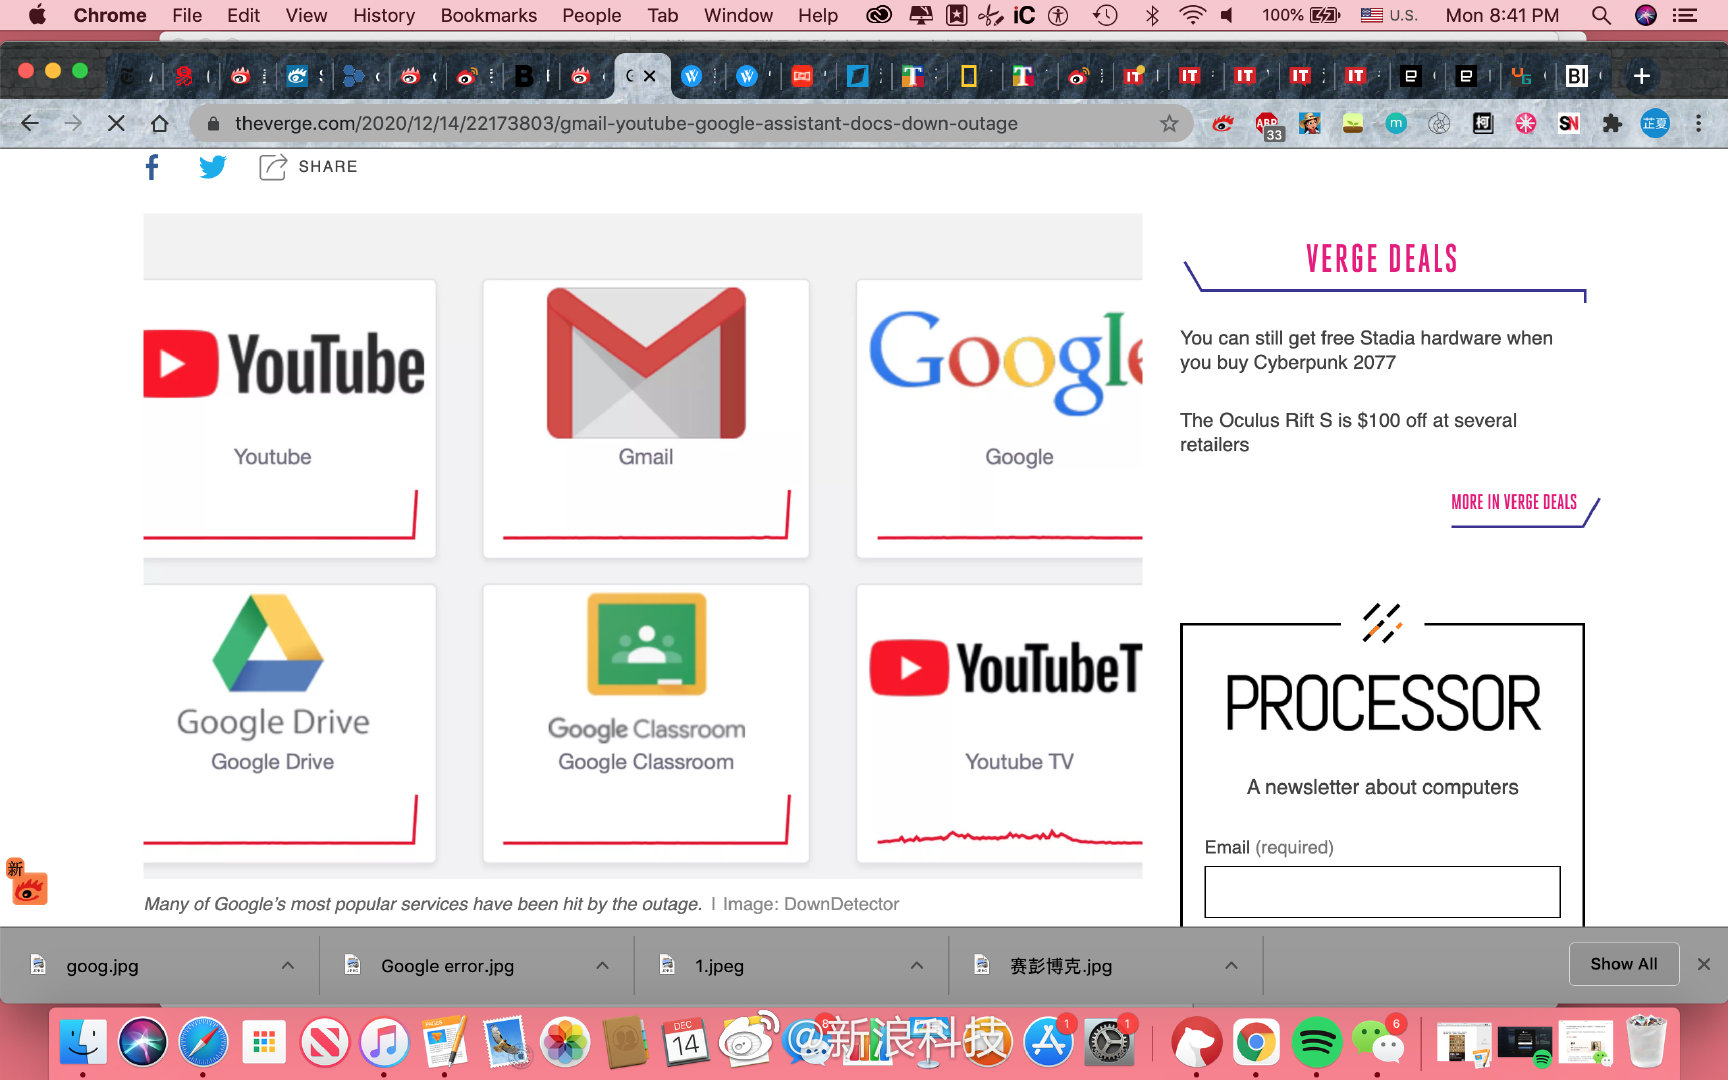The height and width of the screenshot is (1080, 1728).
Task: Open the Chrome extensions puzzle icon
Action: coord(1611,123)
